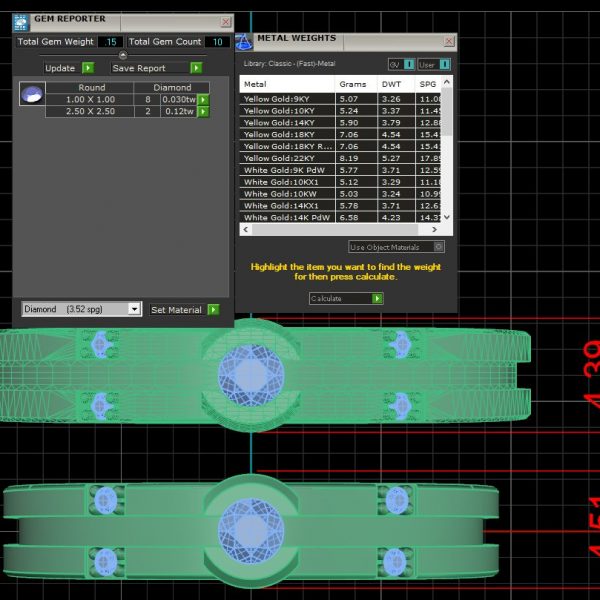Close the Gem Reporter panel
The height and width of the screenshot is (600, 600).
(226, 22)
